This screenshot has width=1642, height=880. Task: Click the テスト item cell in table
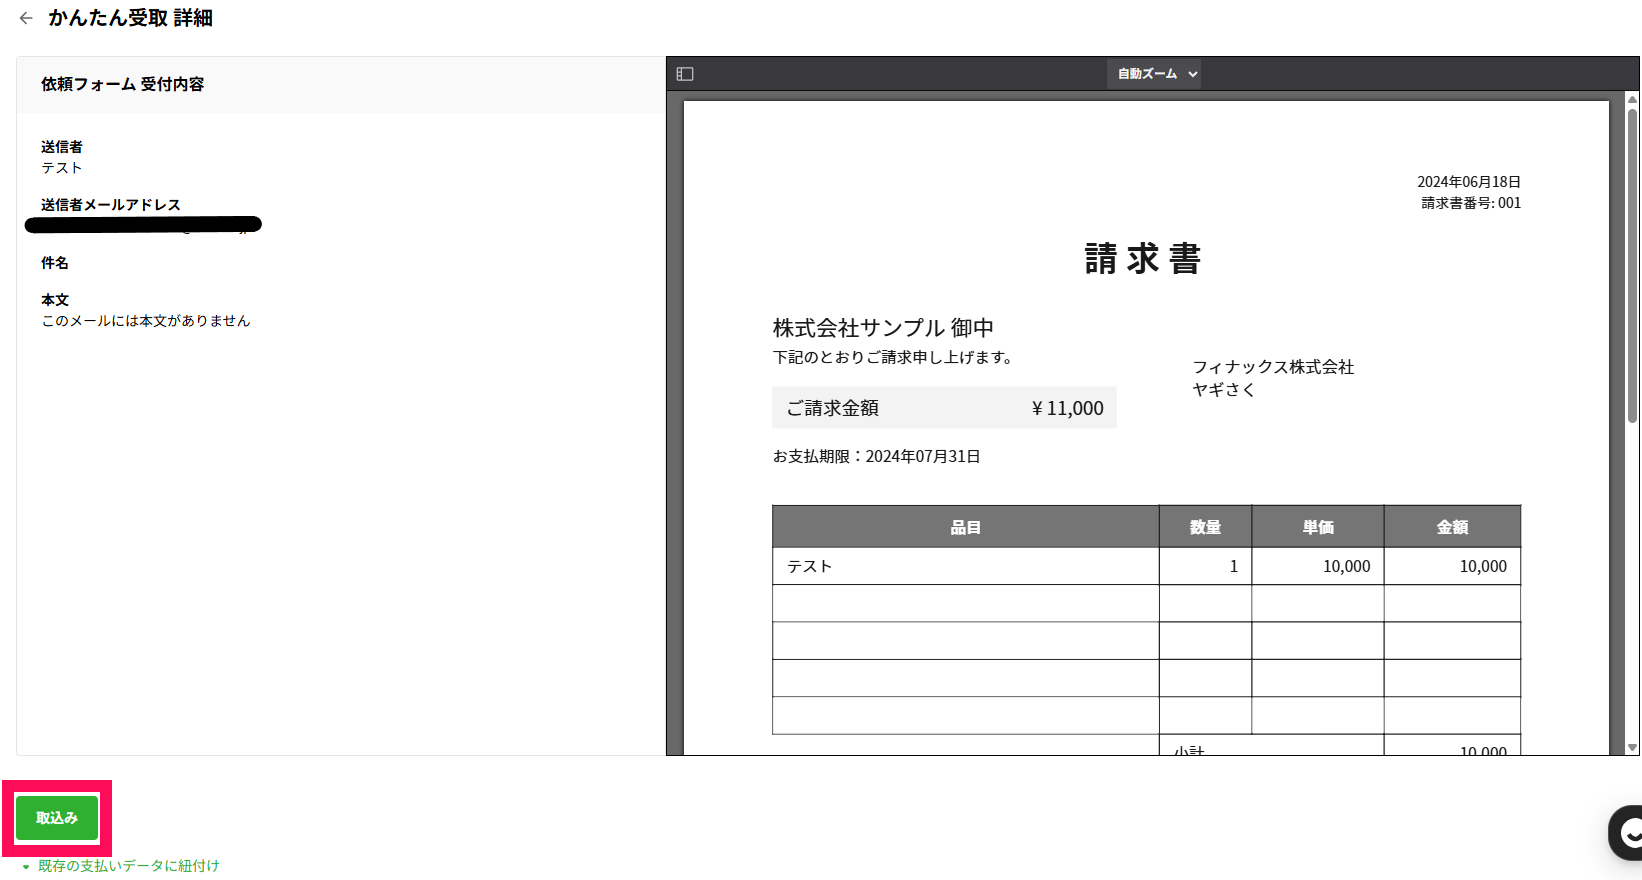click(965, 566)
